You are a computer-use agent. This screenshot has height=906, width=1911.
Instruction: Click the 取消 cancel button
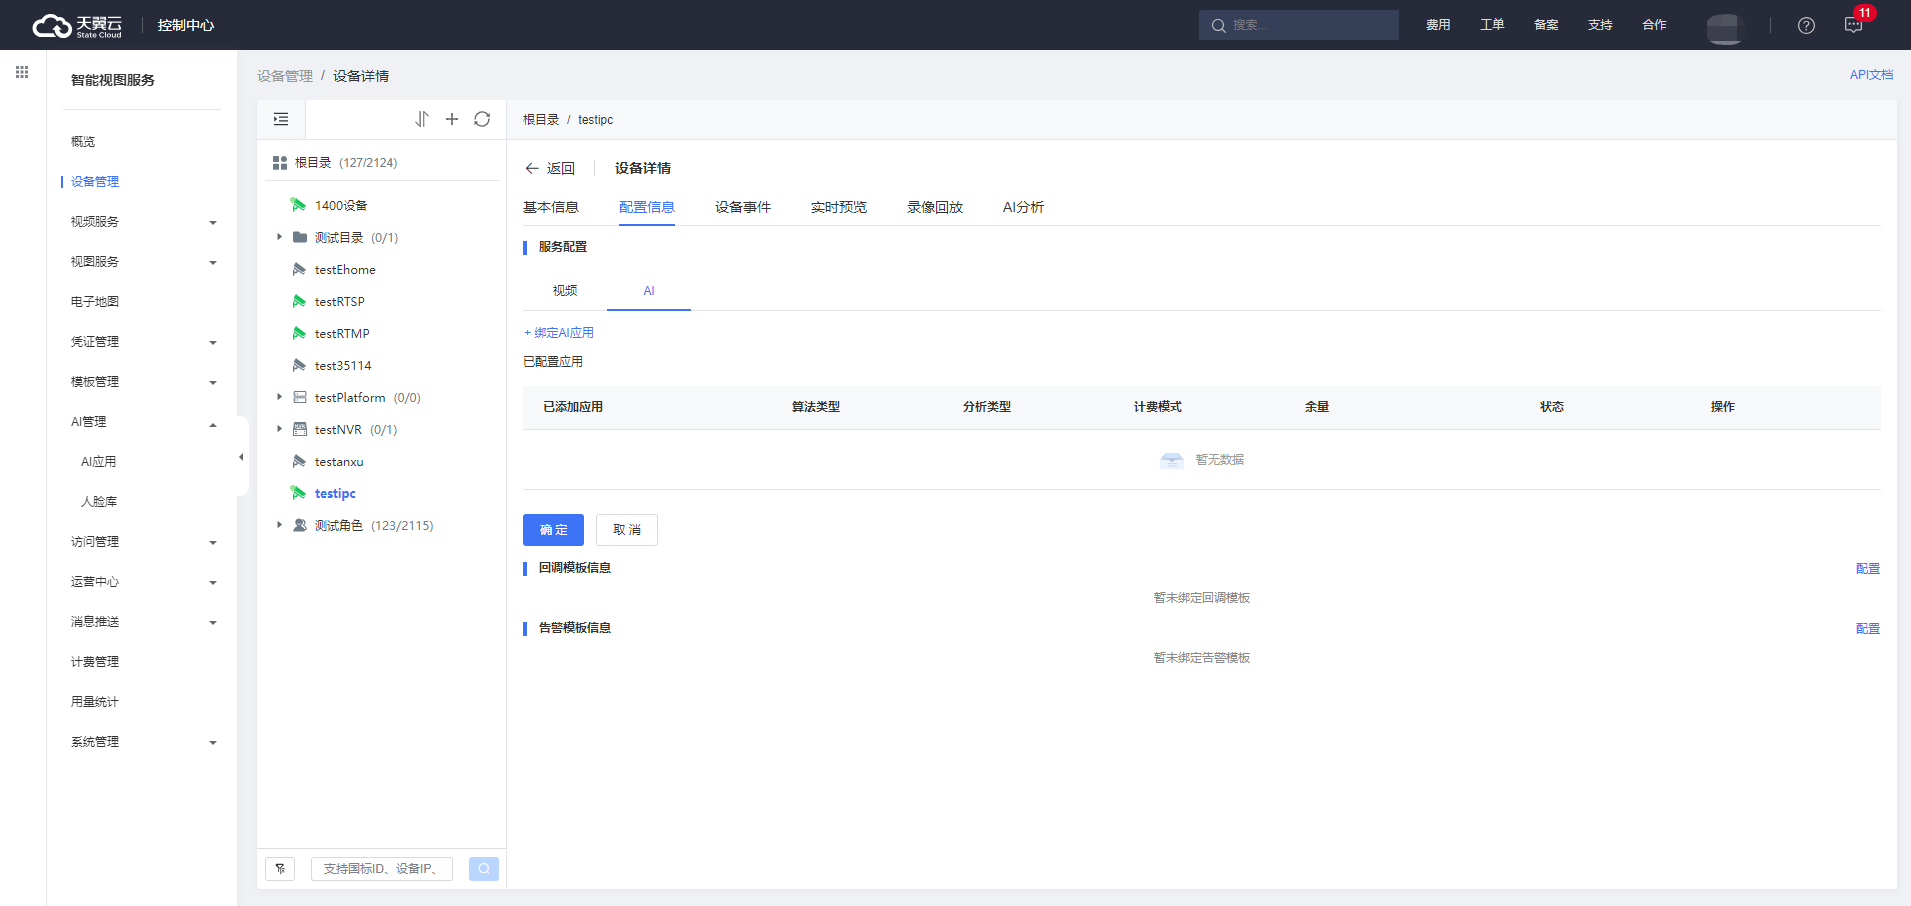click(627, 530)
